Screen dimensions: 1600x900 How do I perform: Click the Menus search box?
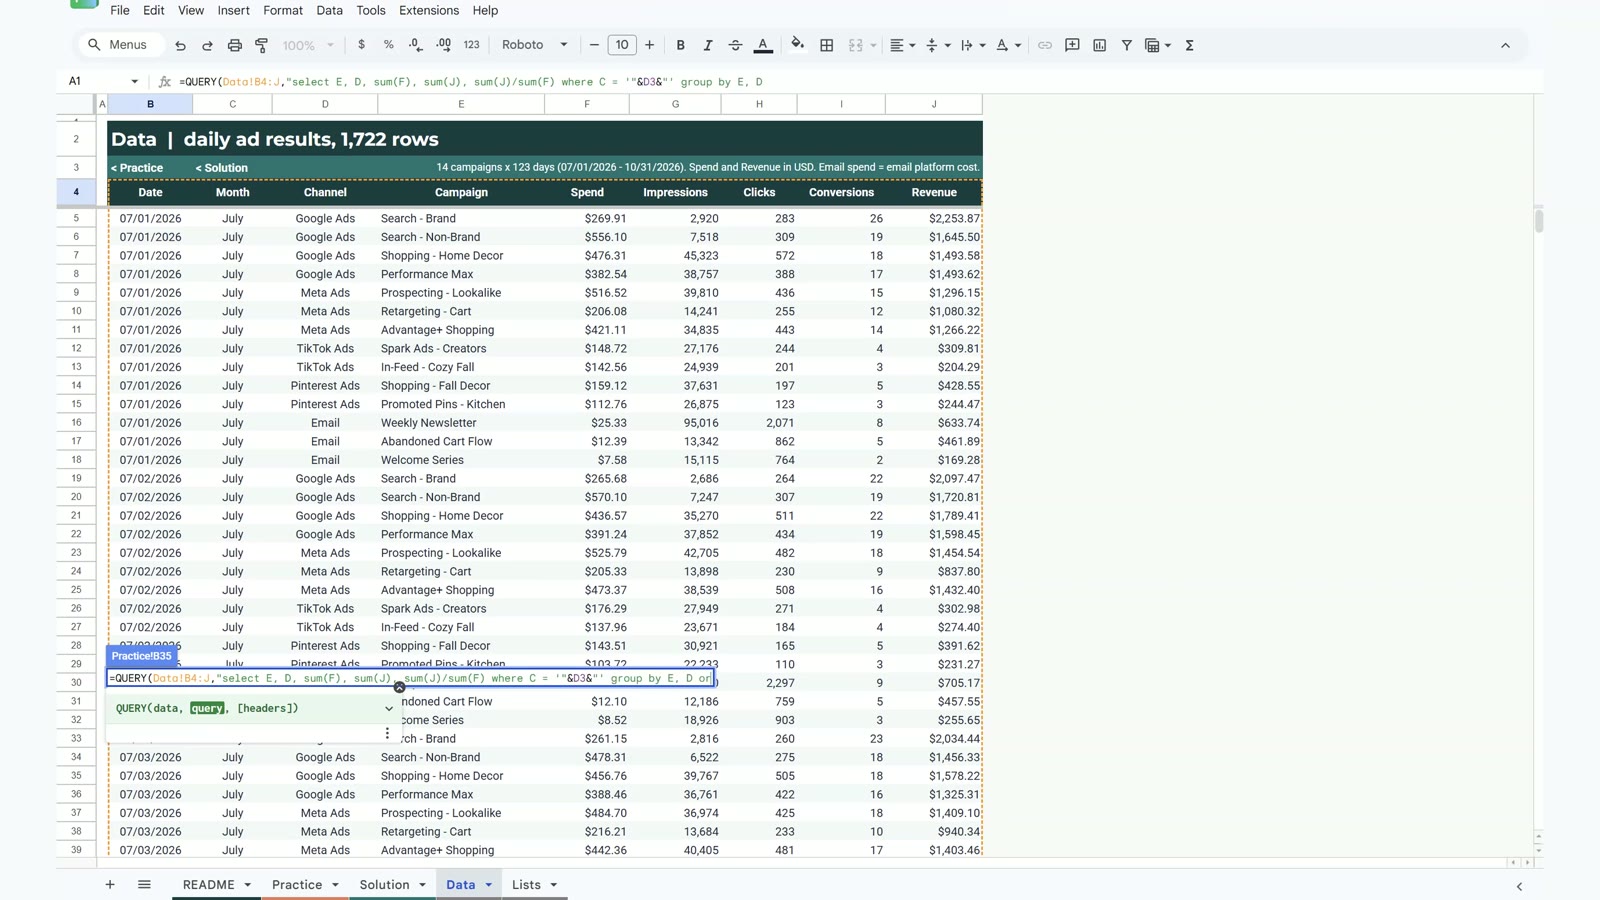point(120,45)
